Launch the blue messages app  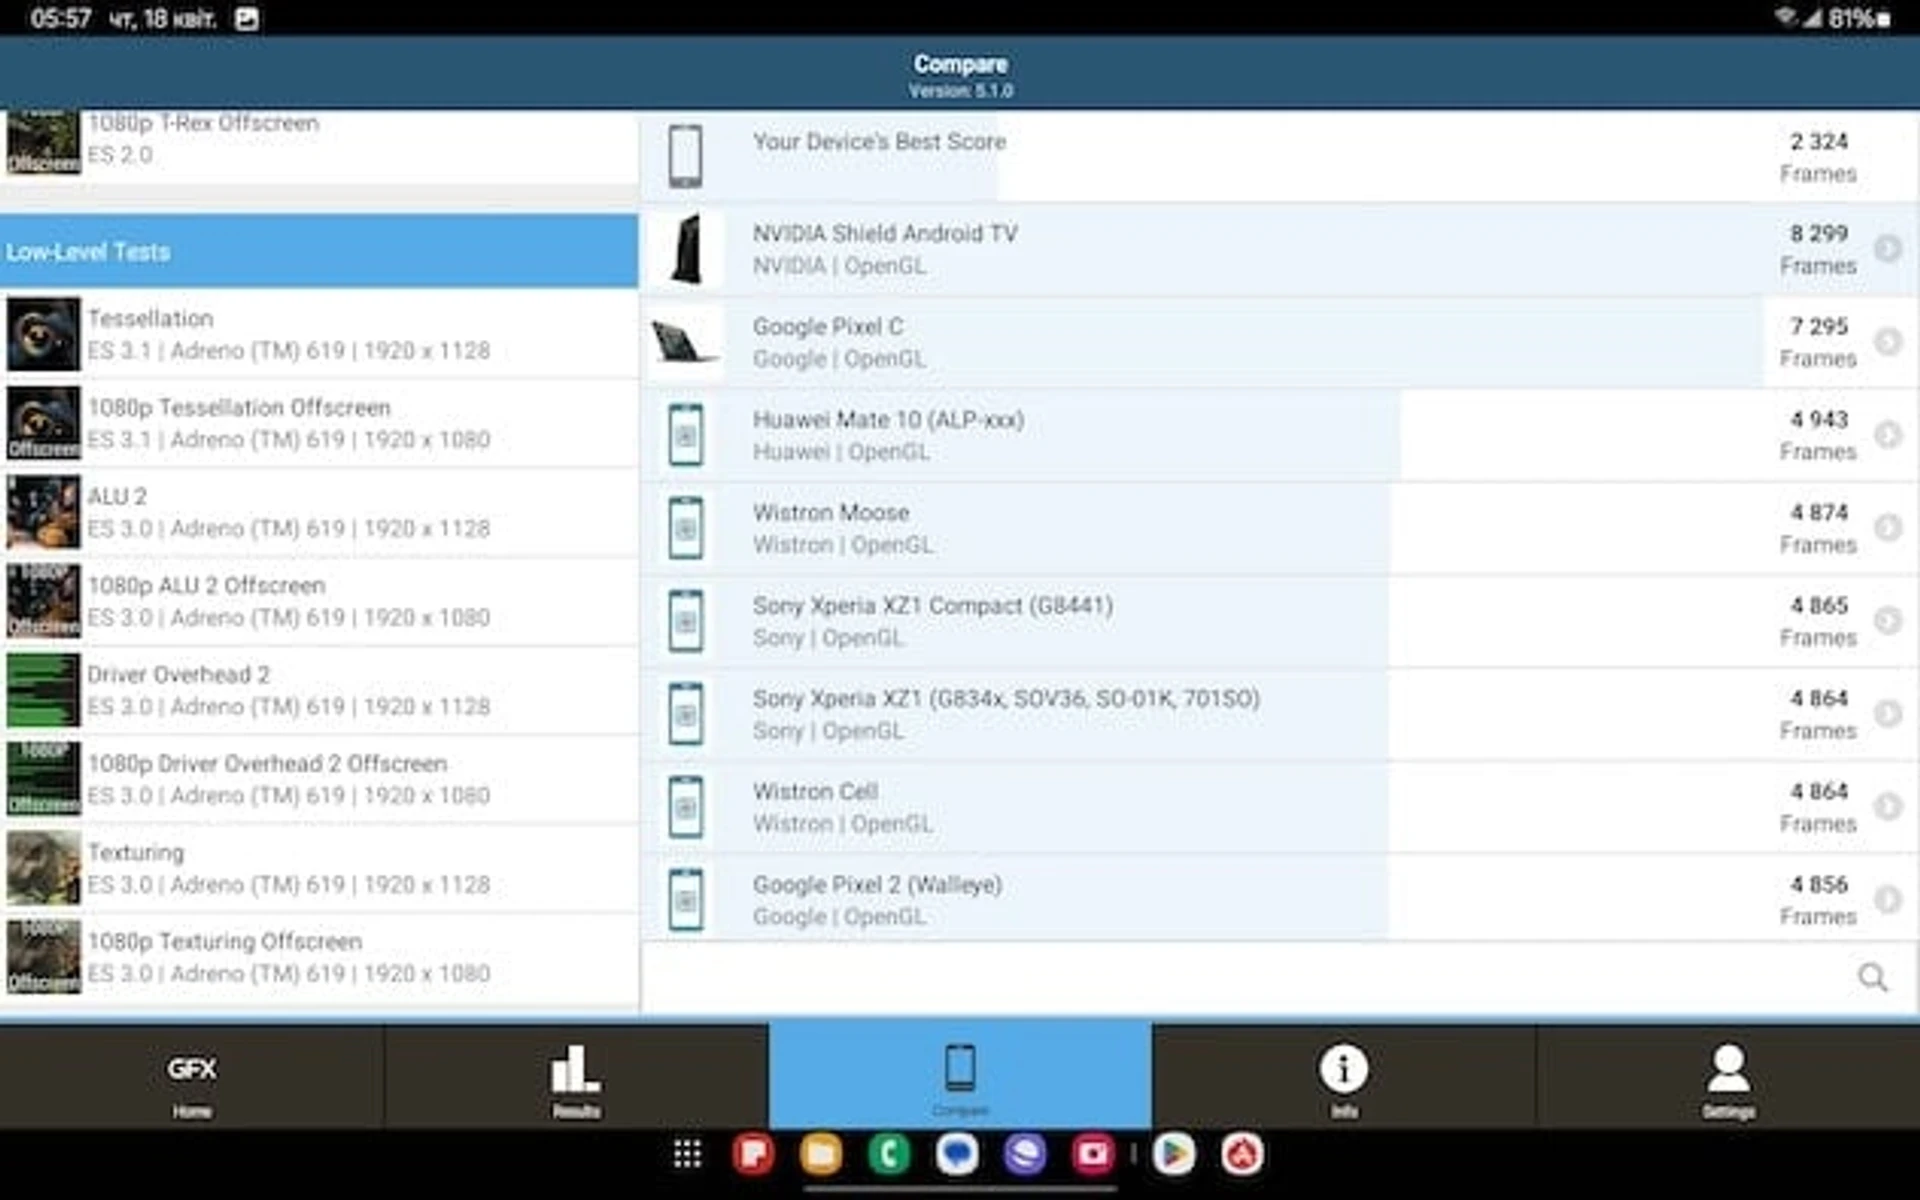[957, 1154]
